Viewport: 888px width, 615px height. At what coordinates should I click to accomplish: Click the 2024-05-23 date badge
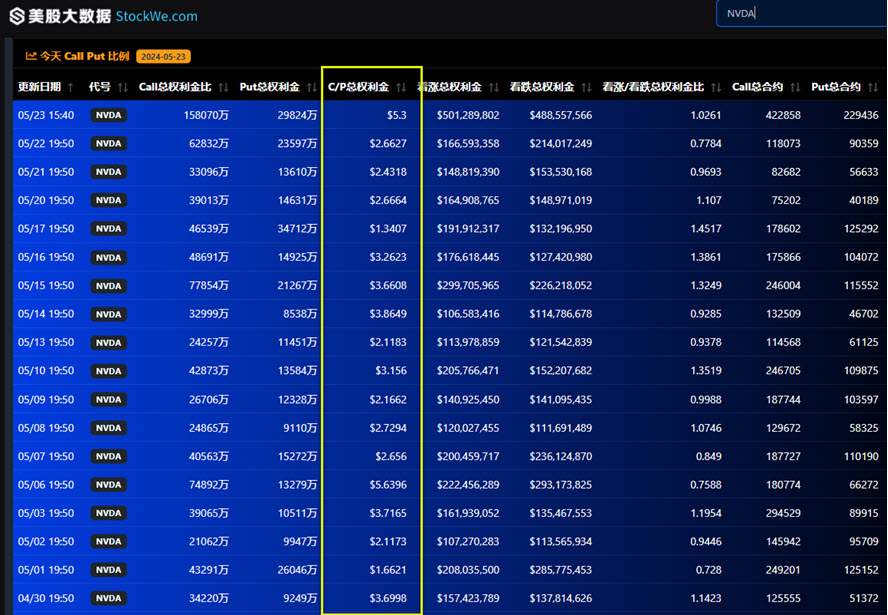tap(163, 57)
